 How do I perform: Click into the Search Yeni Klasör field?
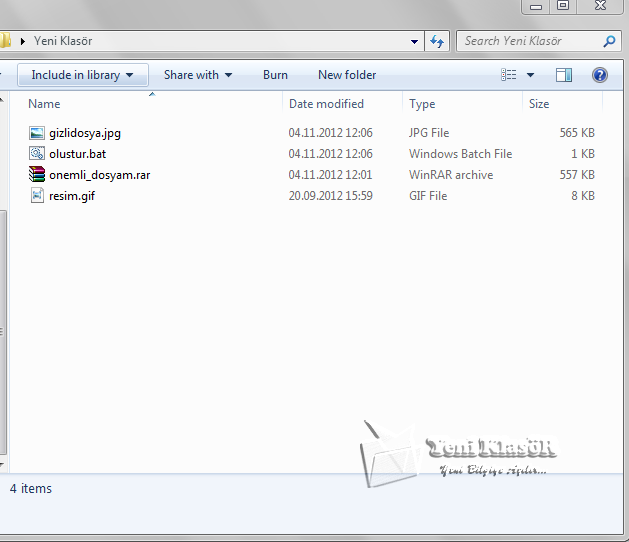pos(528,41)
